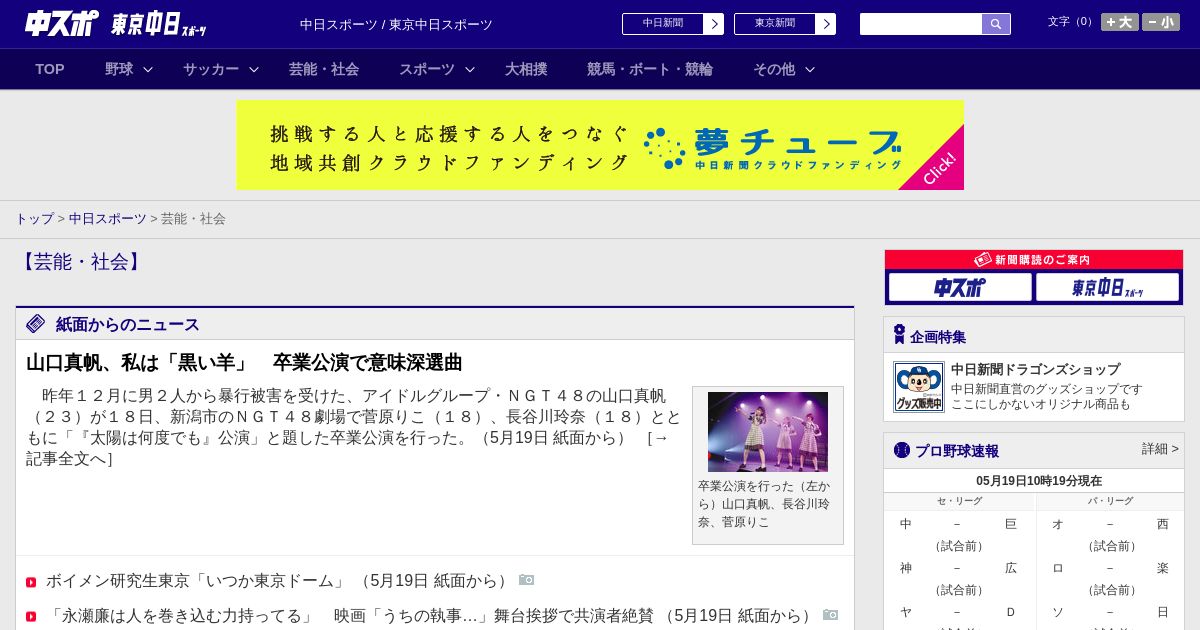Open the 東京新聞 link button

[775, 24]
